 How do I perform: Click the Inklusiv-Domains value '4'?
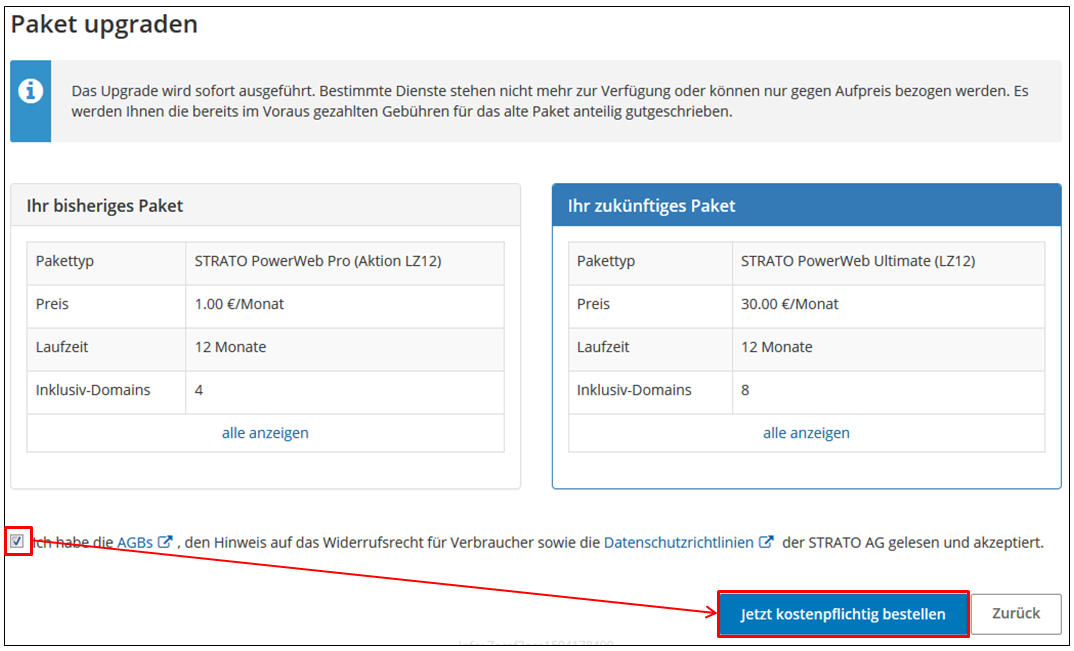click(x=199, y=391)
